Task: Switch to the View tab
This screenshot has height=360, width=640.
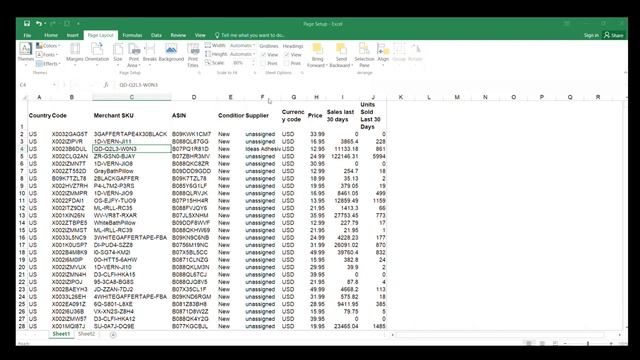Action: tap(200, 36)
